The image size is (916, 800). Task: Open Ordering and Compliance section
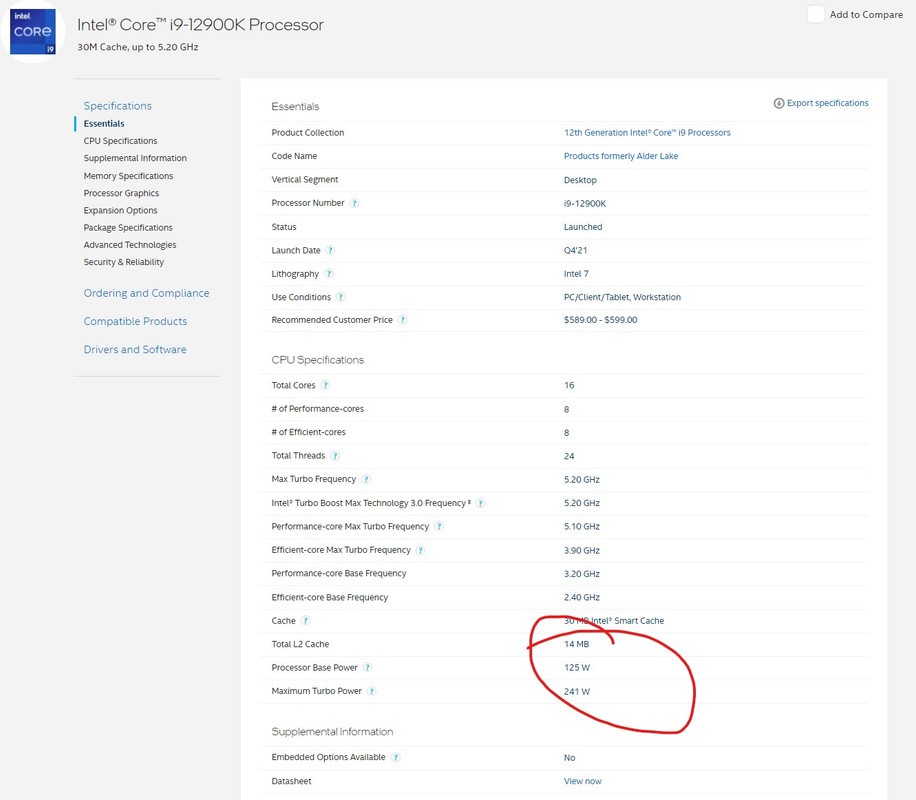click(x=146, y=293)
